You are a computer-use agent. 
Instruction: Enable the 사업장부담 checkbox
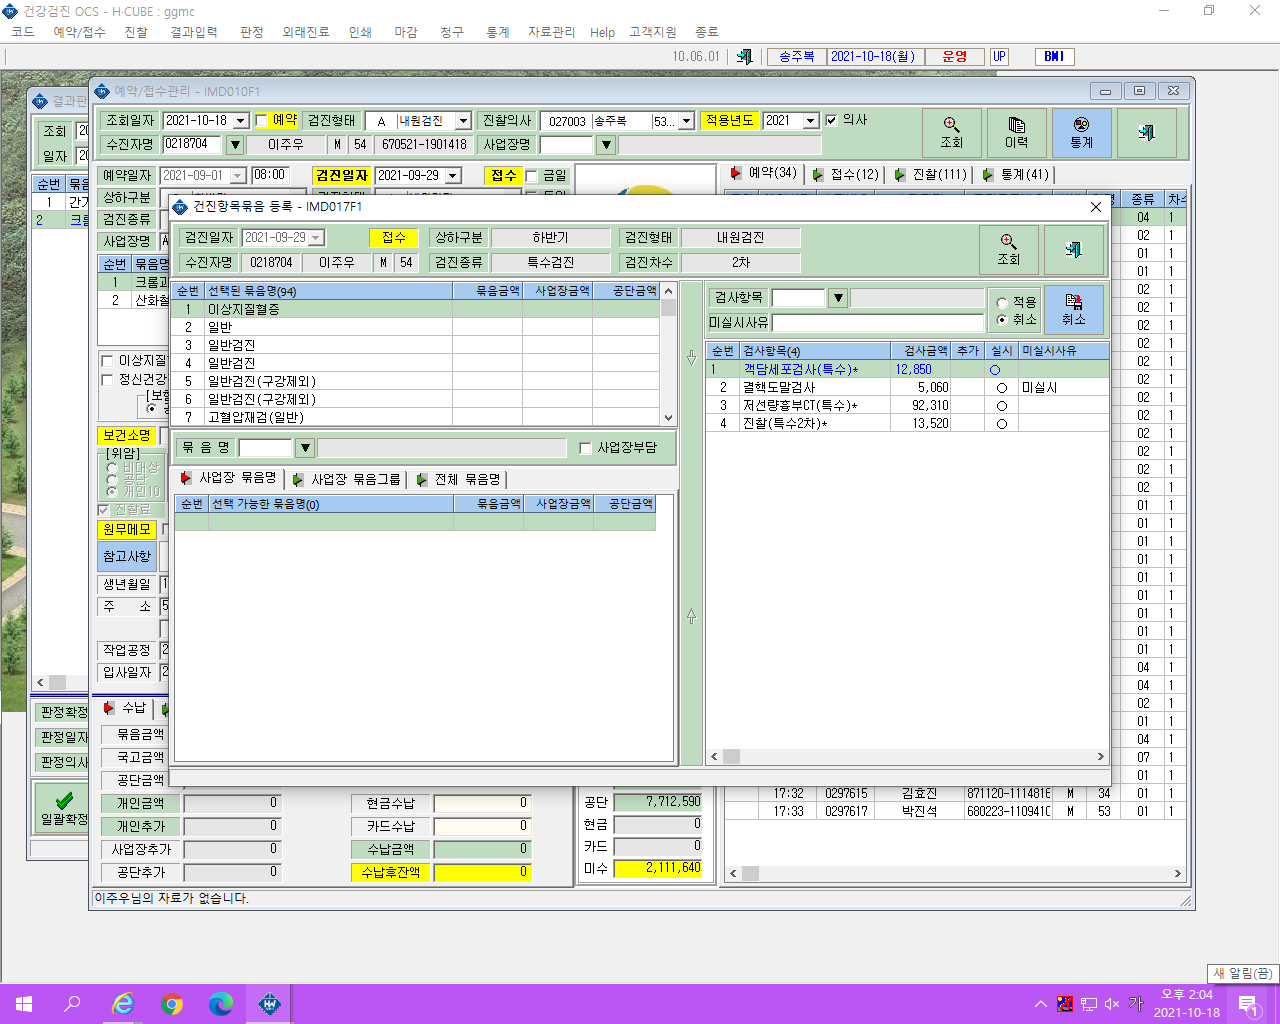tap(586, 448)
